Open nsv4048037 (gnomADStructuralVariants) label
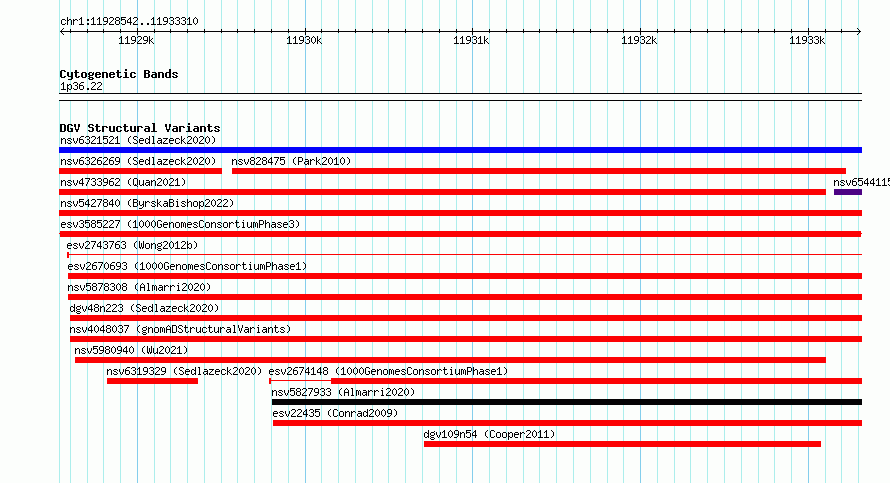The height and width of the screenshot is (483, 890). point(180,329)
